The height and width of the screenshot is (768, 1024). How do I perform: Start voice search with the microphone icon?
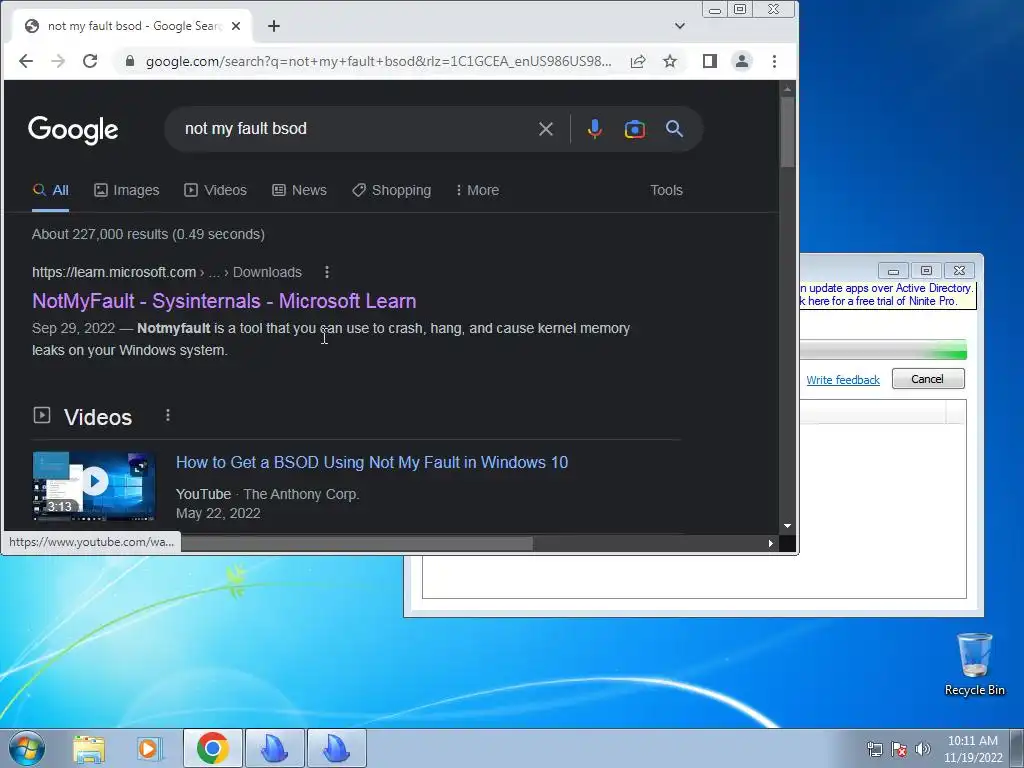pos(594,129)
